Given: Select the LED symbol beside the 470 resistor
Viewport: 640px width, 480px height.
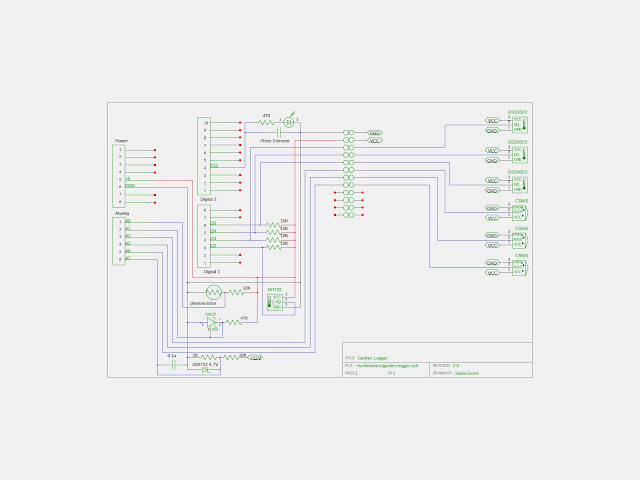Looking at the screenshot, I should pos(289,122).
